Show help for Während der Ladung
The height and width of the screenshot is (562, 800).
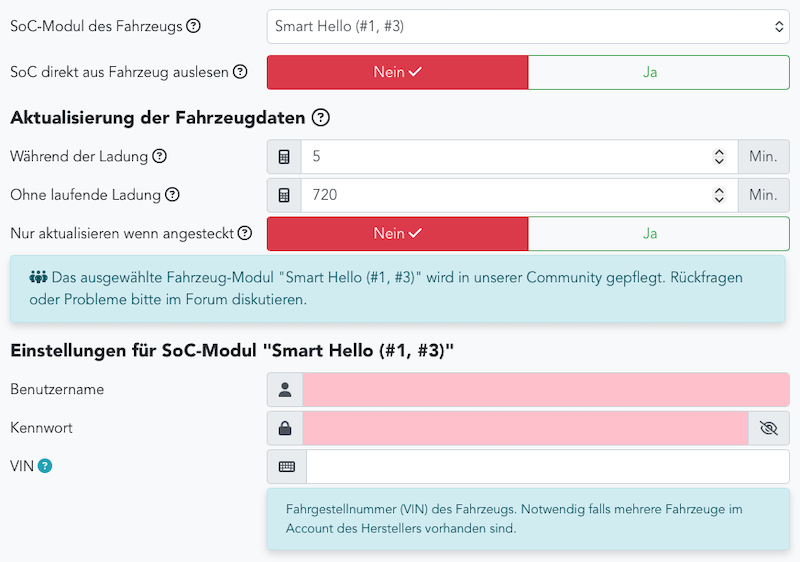tap(159, 157)
